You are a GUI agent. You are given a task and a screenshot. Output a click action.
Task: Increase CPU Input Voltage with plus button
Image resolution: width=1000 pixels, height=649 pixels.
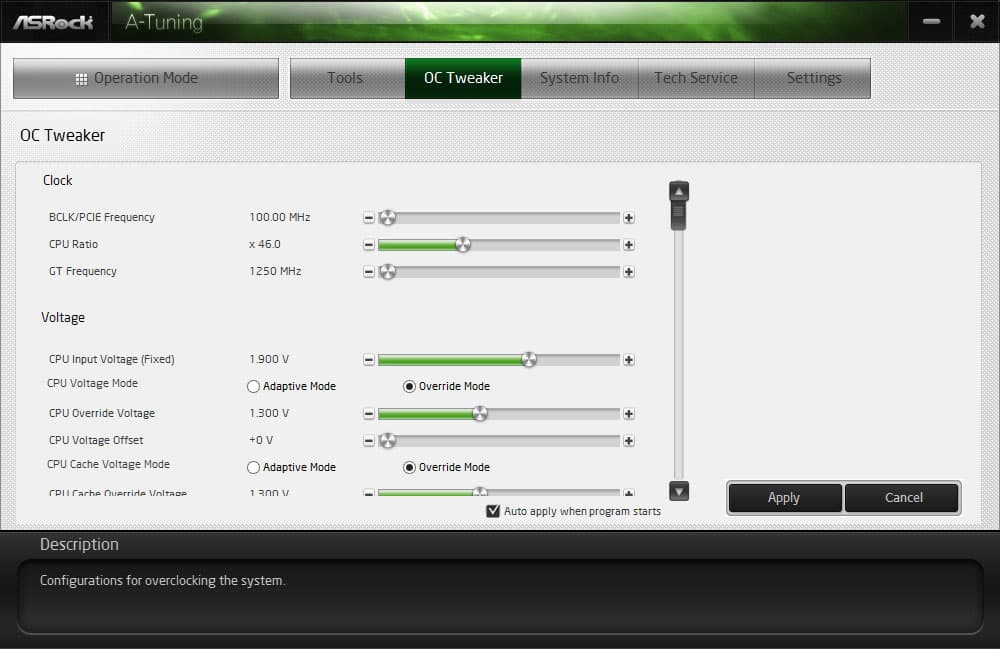(629, 360)
